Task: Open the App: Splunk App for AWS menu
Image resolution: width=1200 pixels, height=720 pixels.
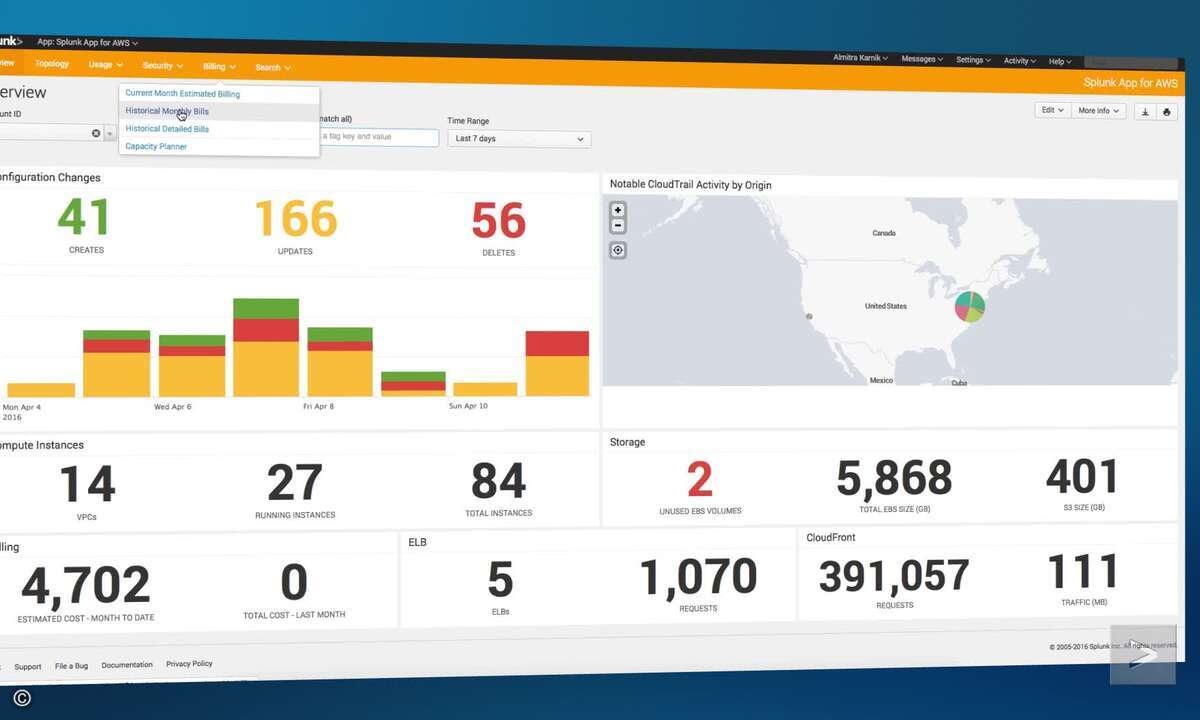Action: 87,43
